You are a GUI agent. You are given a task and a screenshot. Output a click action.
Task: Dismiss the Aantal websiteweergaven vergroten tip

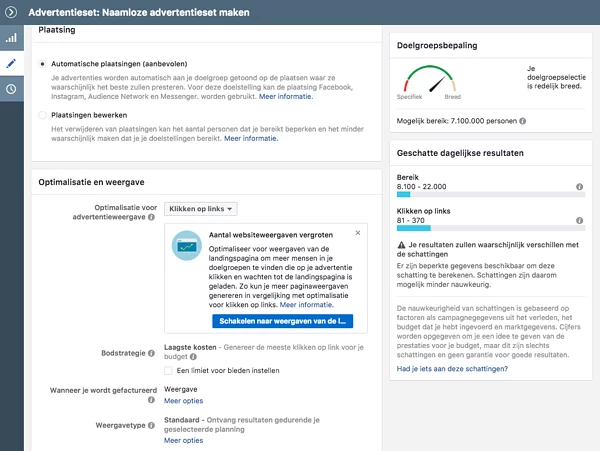coord(358,233)
